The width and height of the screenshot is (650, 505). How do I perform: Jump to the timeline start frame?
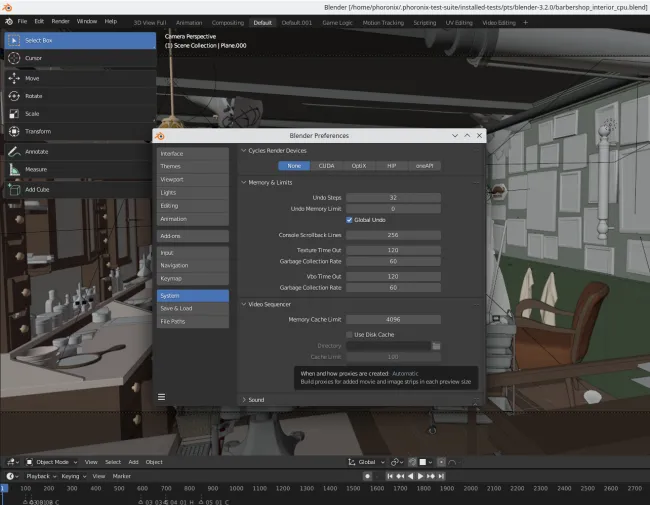[x=390, y=476]
